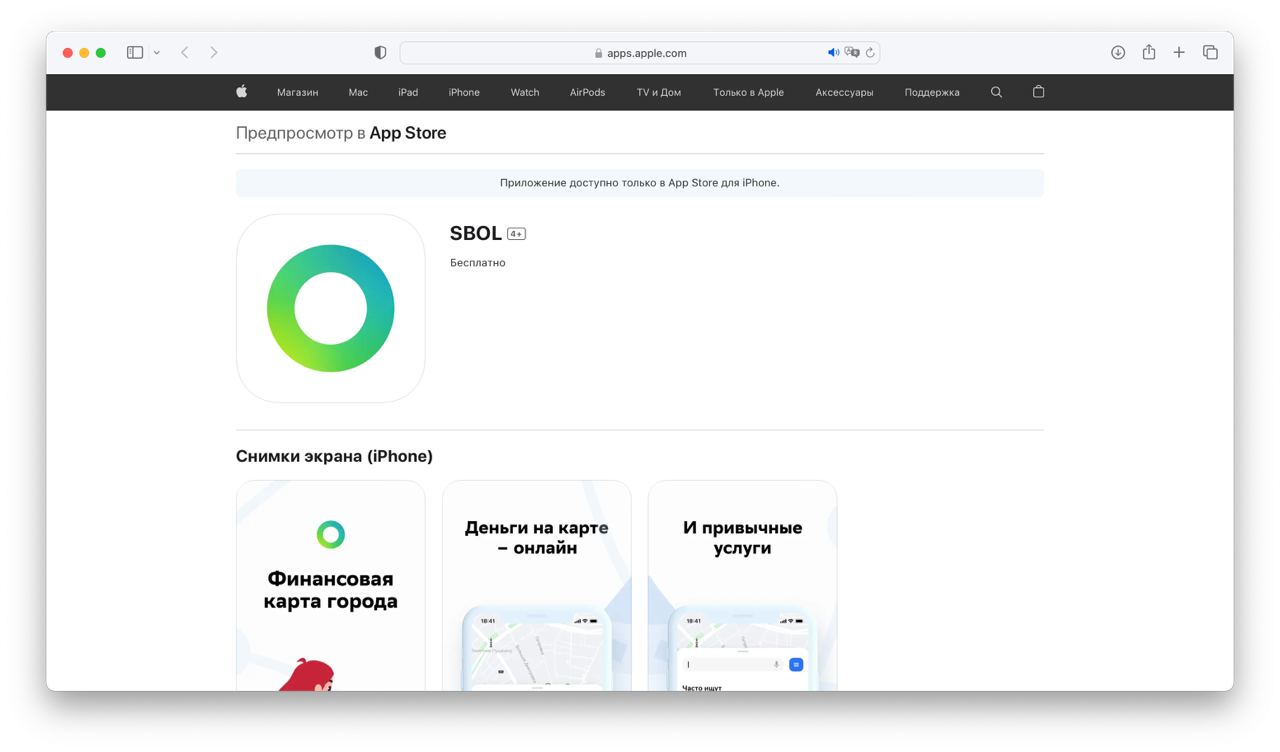This screenshot has width=1280, height=752.
Task: Open the TV и Дом menu item
Action: click(x=659, y=92)
